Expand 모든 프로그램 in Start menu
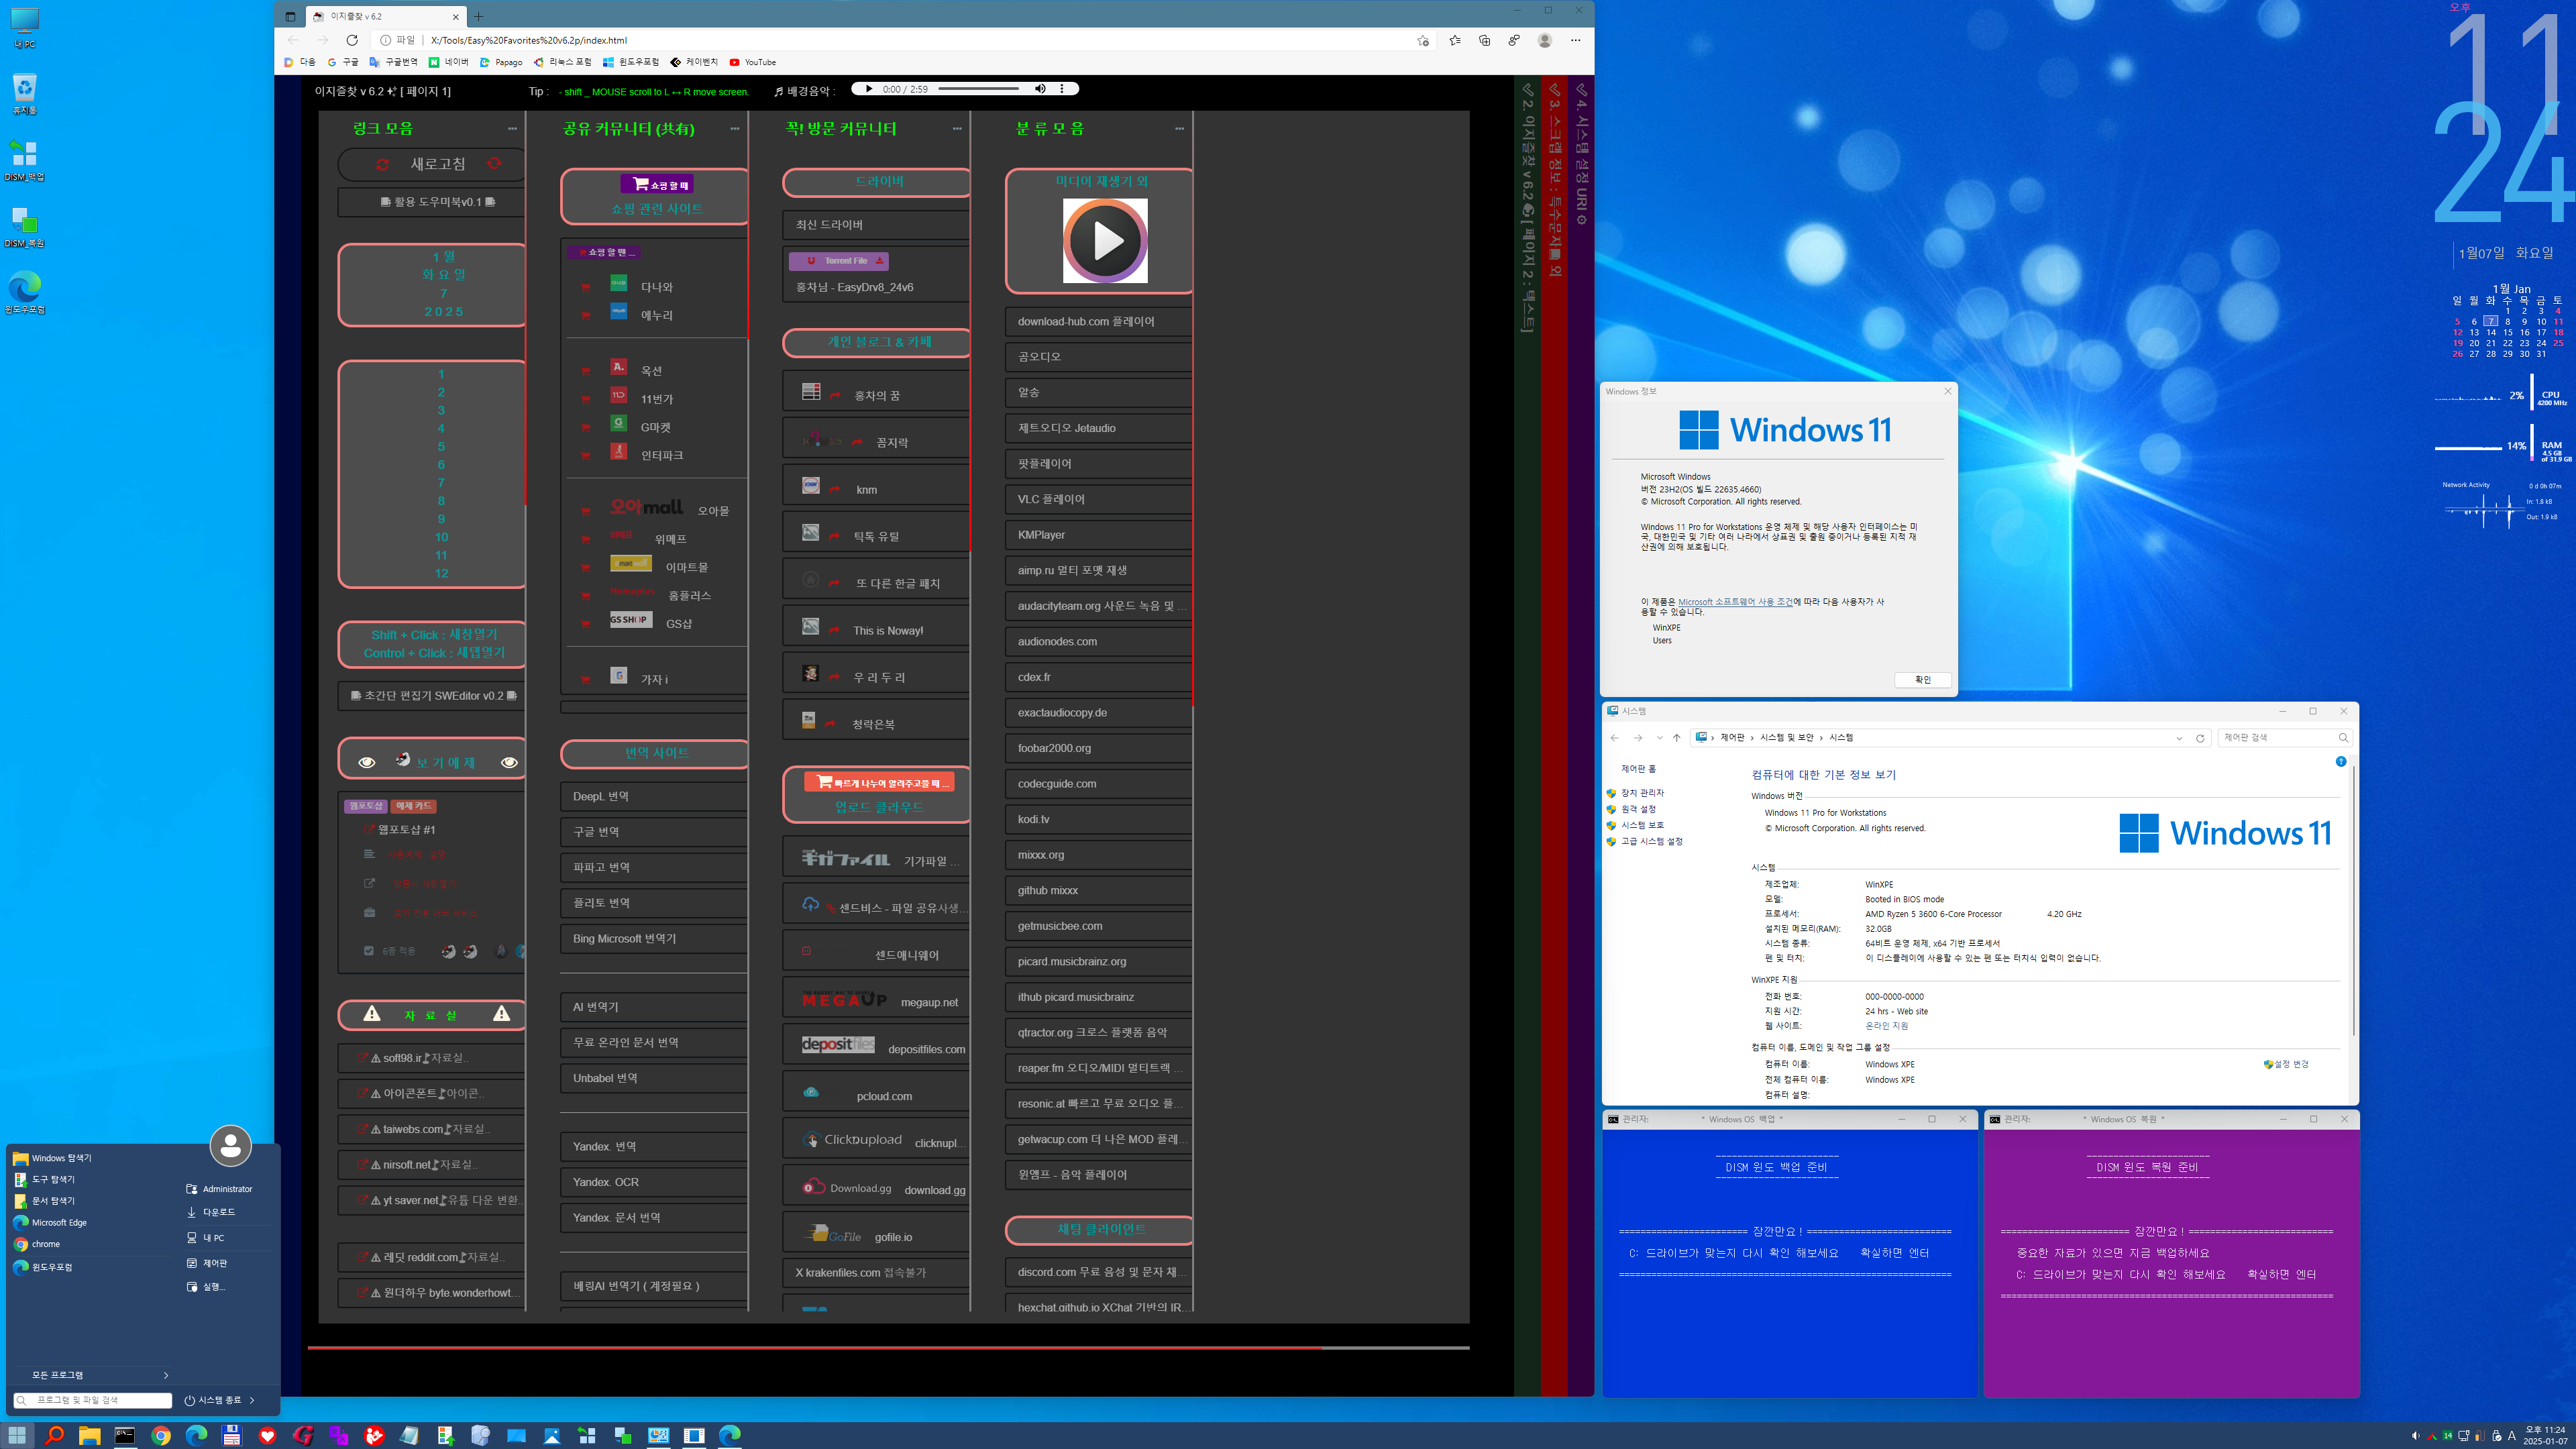Viewport: 2576px width, 1449px height. (x=93, y=1375)
